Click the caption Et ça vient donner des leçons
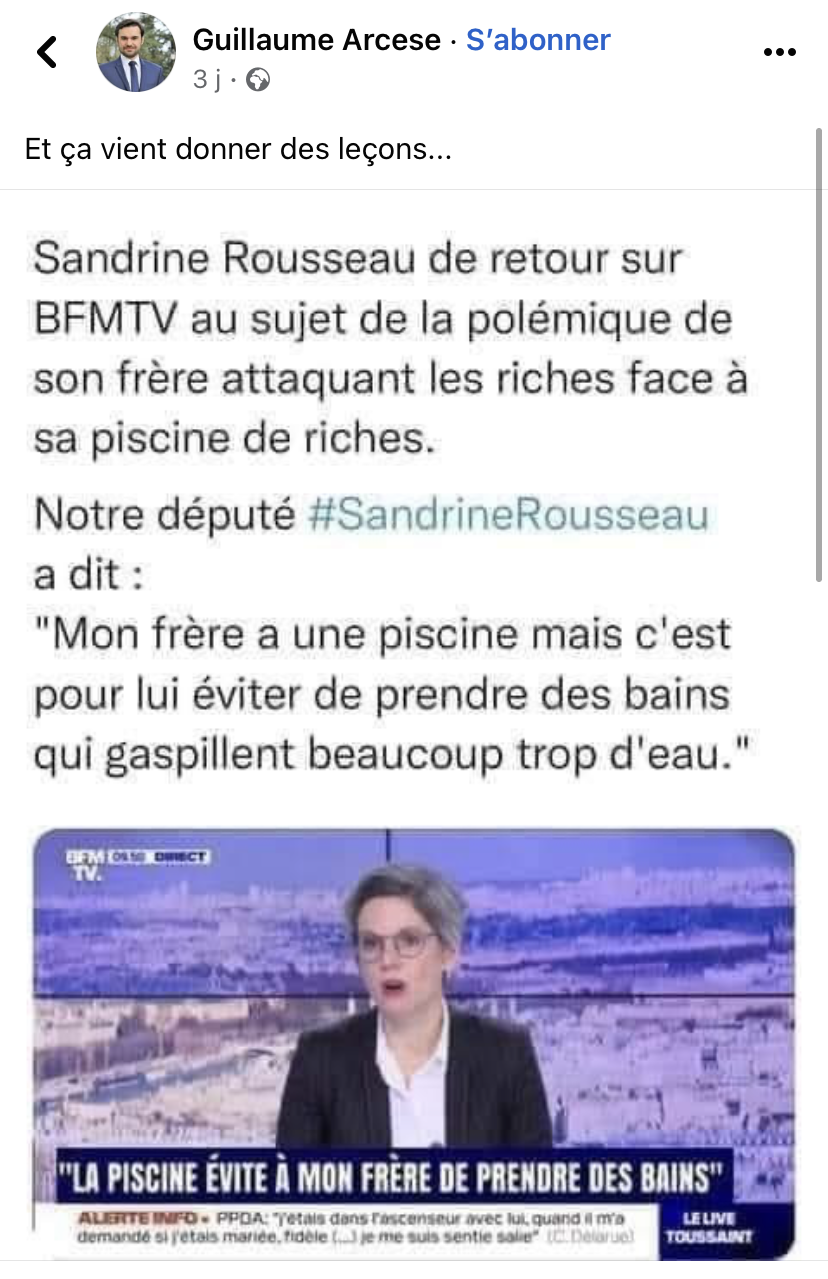The width and height of the screenshot is (828, 1279). point(238,151)
